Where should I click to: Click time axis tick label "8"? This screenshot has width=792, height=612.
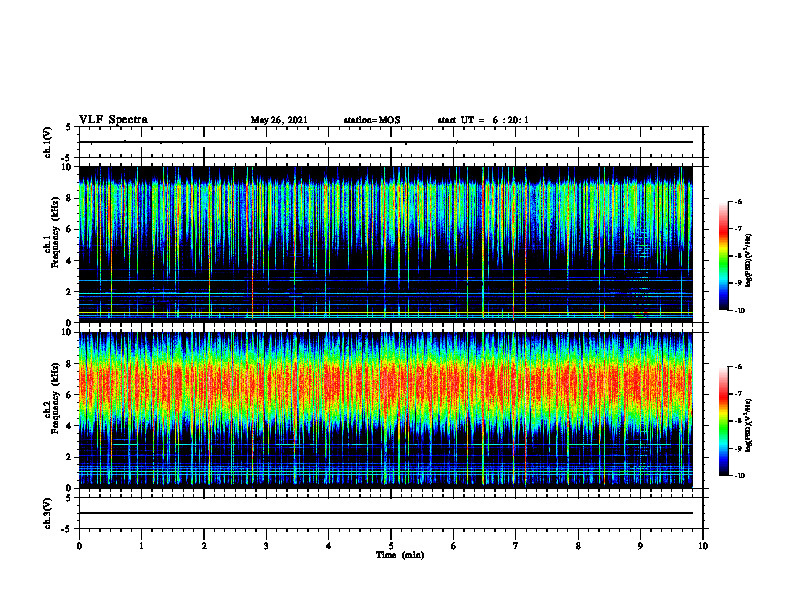pyautogui.click(x=578, y=545)
